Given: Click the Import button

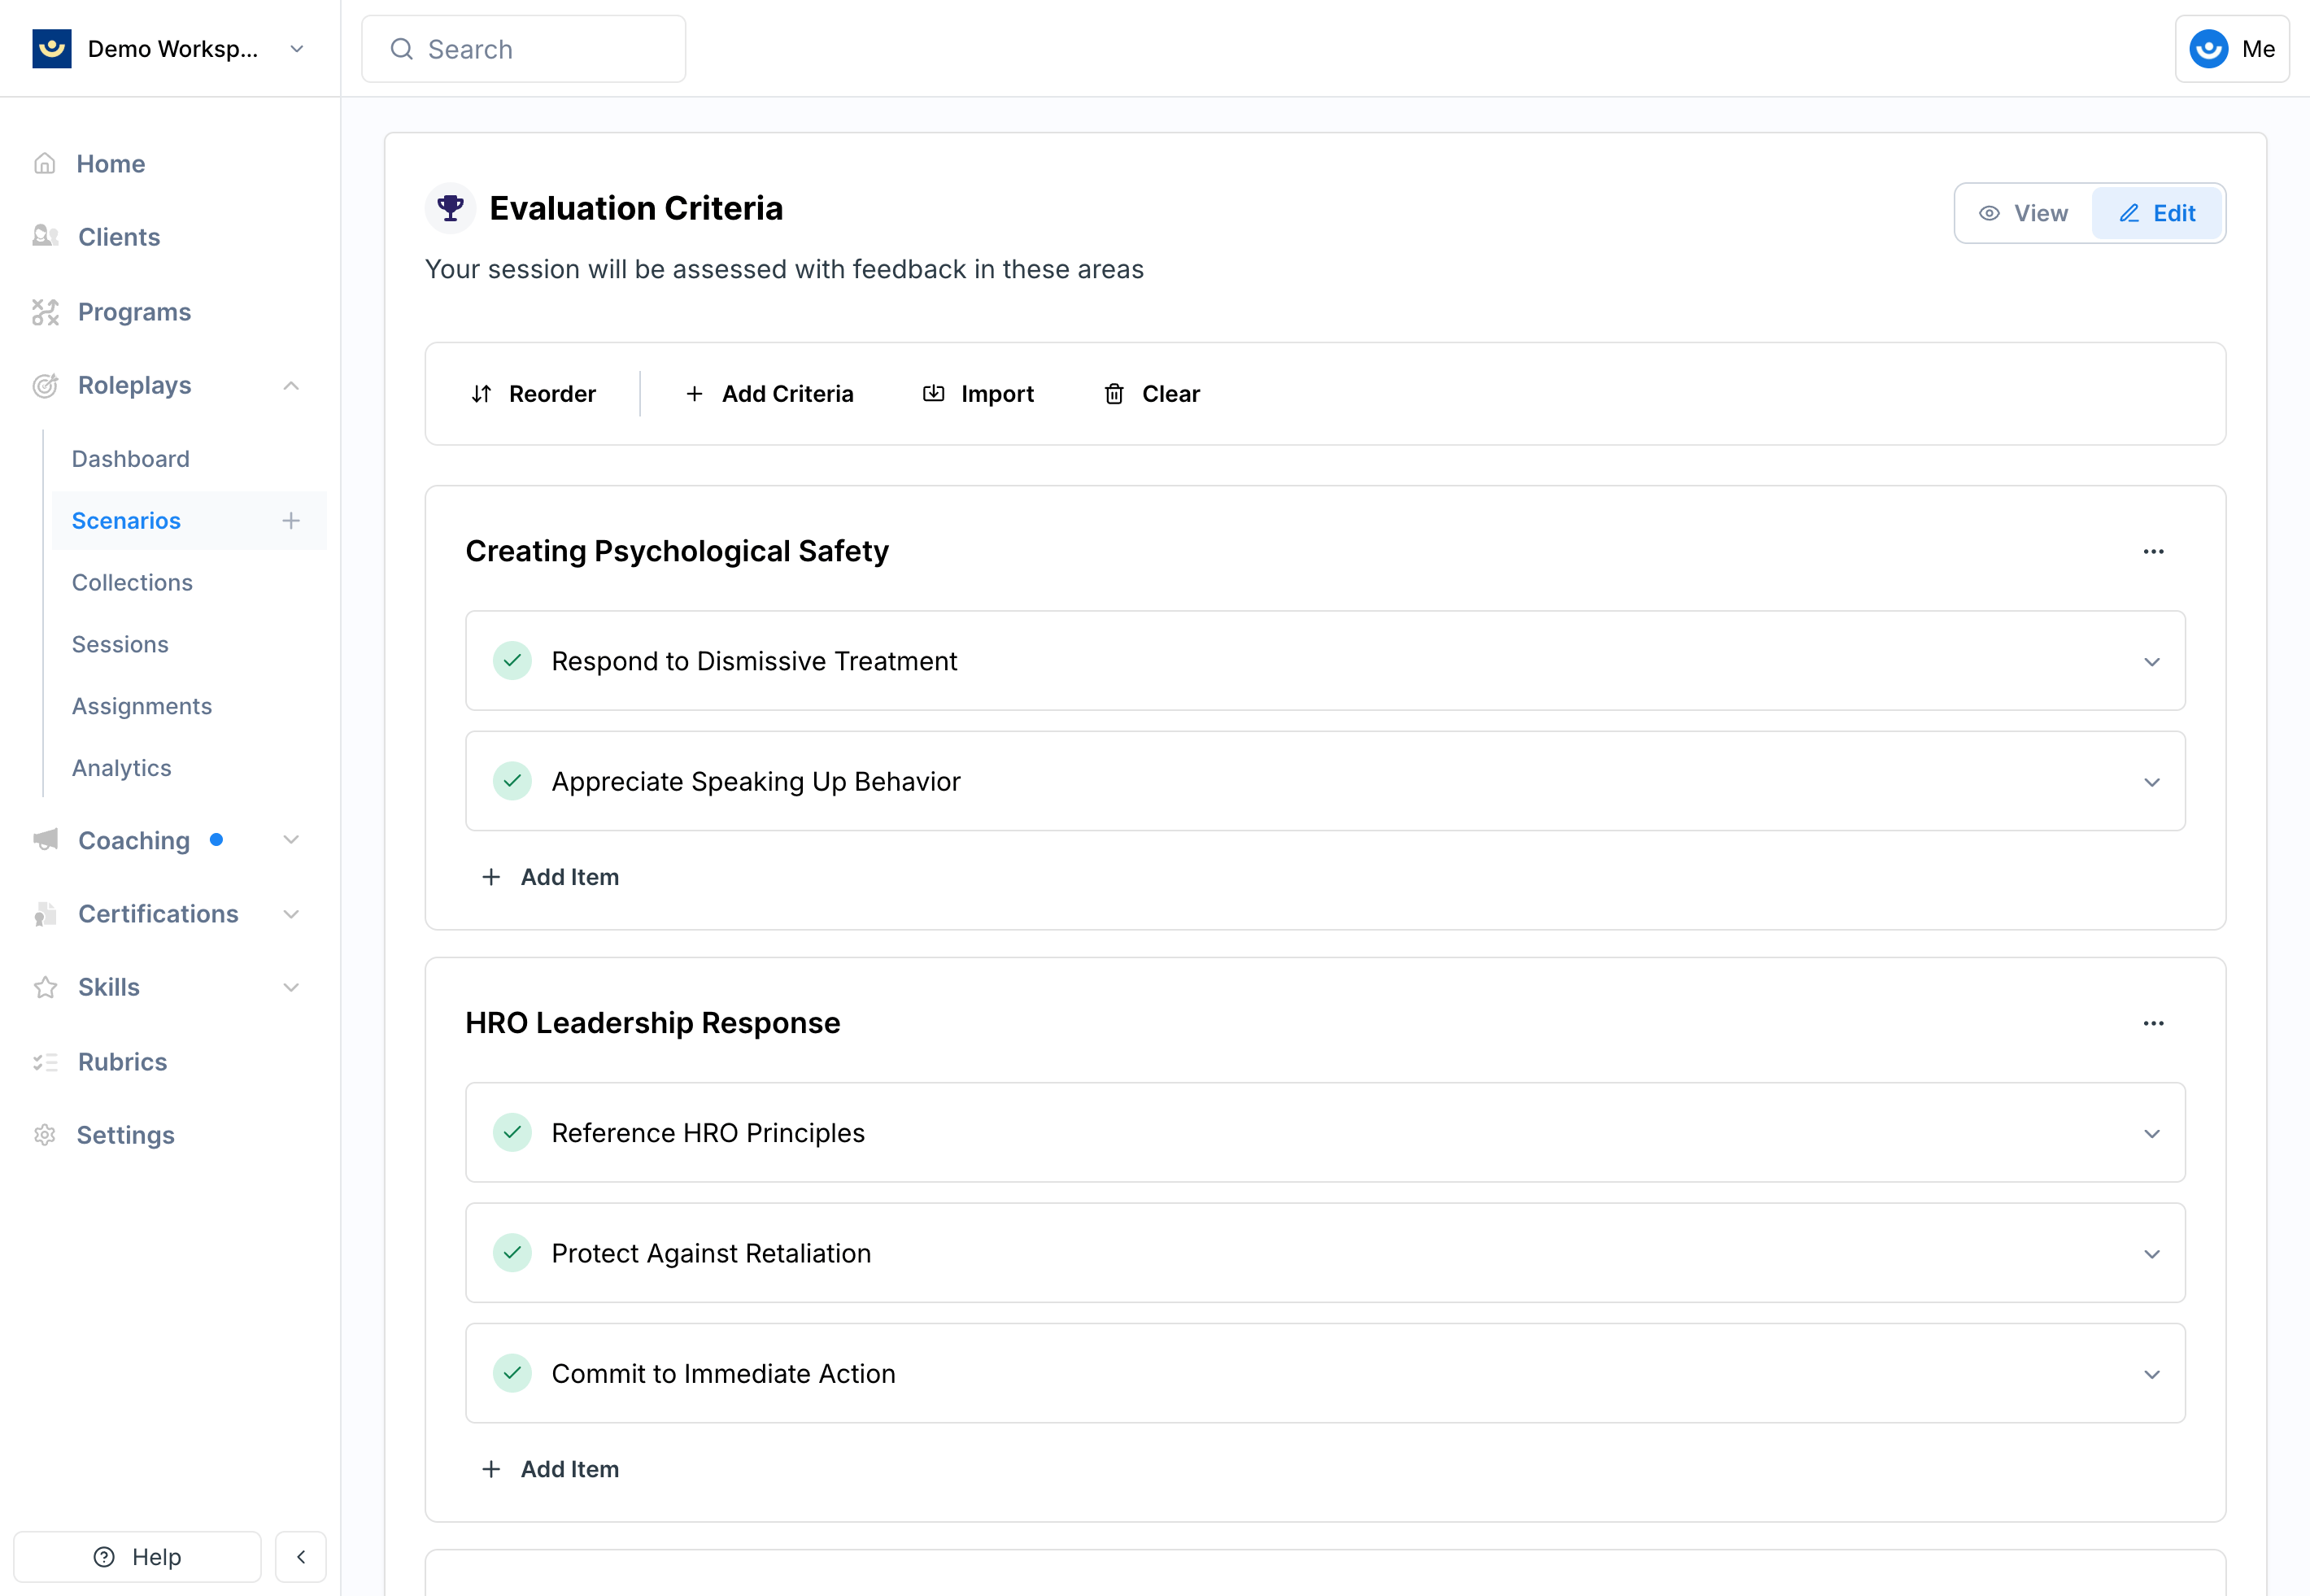Looking at the screenshot, I should (978, 394).
